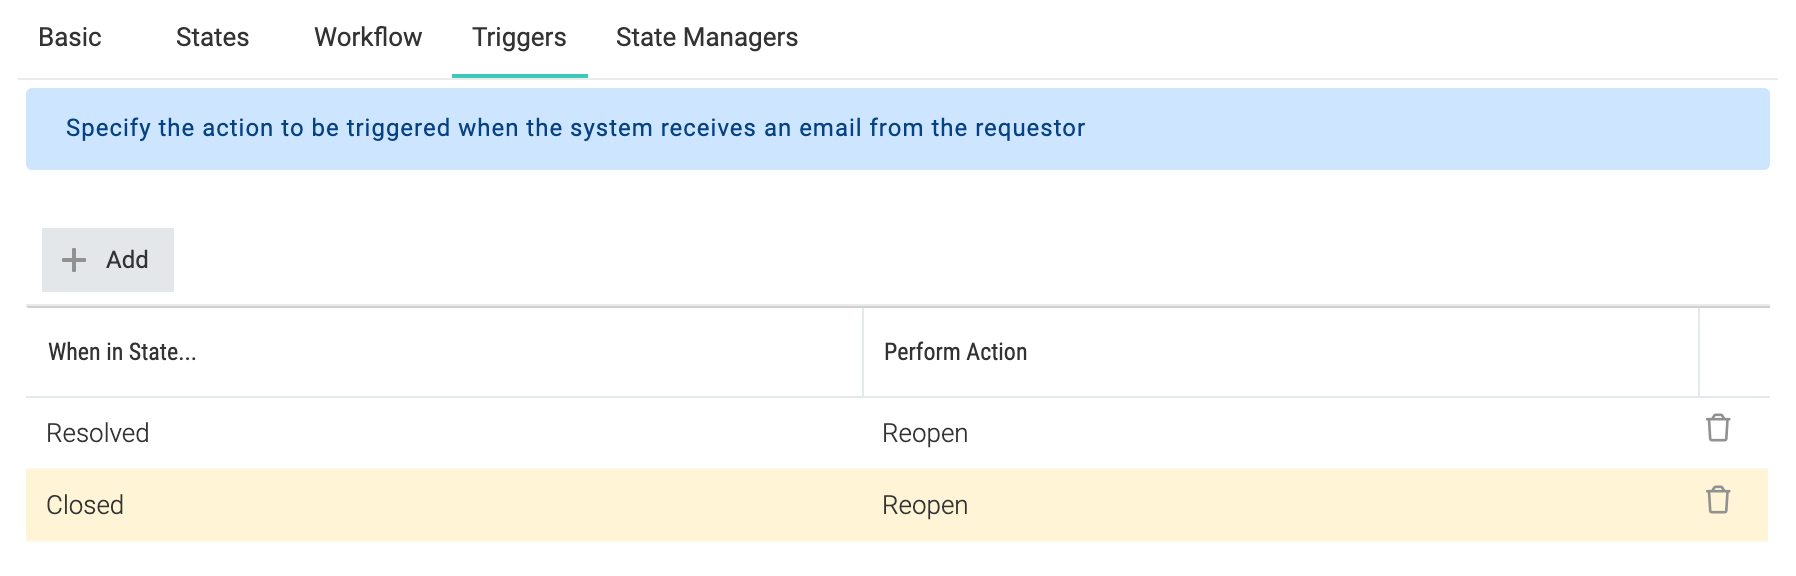1796x576 pixels.
Task: Go to the Workflow tab
Action: 368,37
